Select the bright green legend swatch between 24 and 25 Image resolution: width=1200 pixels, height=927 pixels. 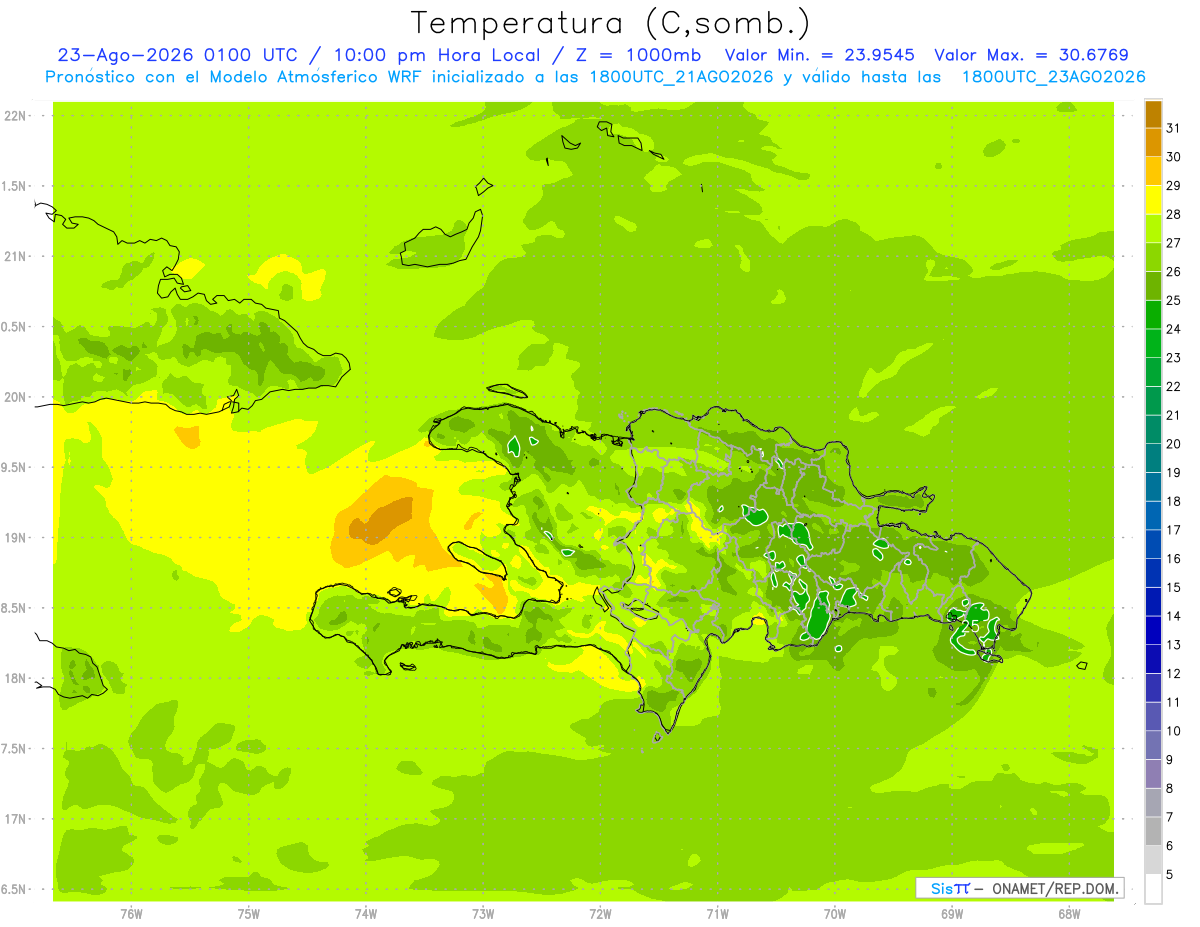pos(1153,315)
